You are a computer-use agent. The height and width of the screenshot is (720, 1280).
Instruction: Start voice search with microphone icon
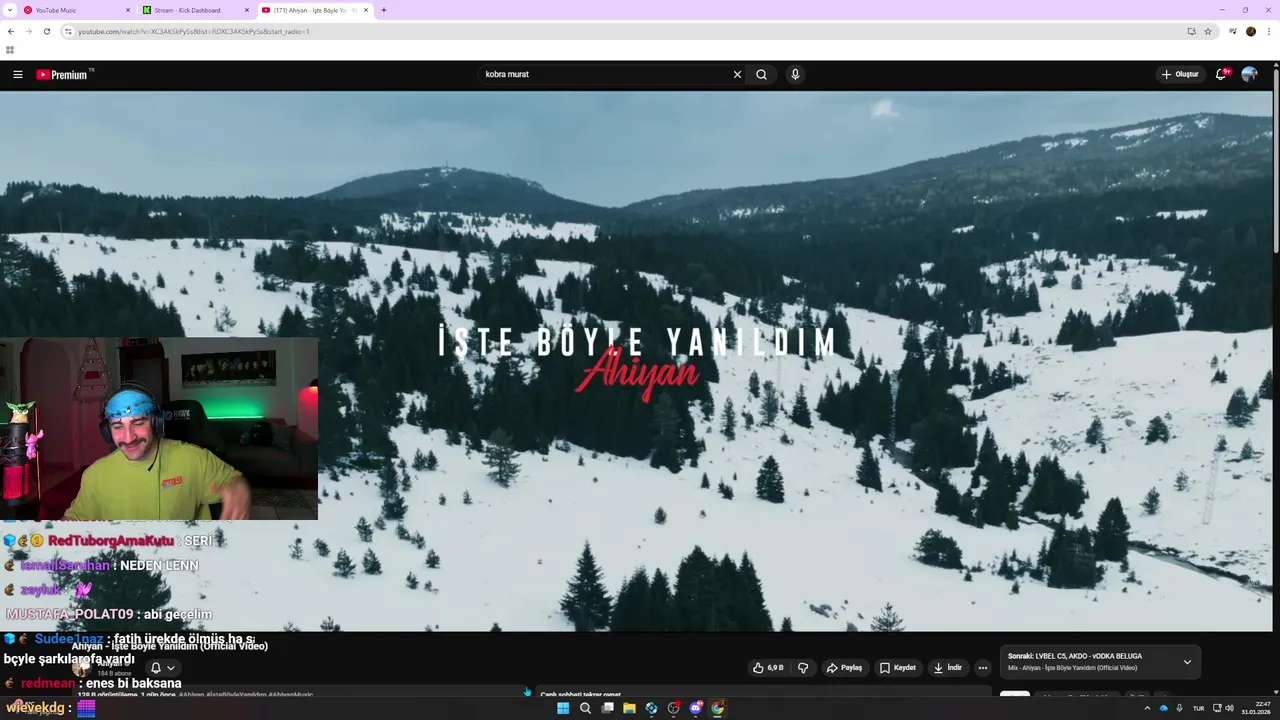(x=795, y=74)
